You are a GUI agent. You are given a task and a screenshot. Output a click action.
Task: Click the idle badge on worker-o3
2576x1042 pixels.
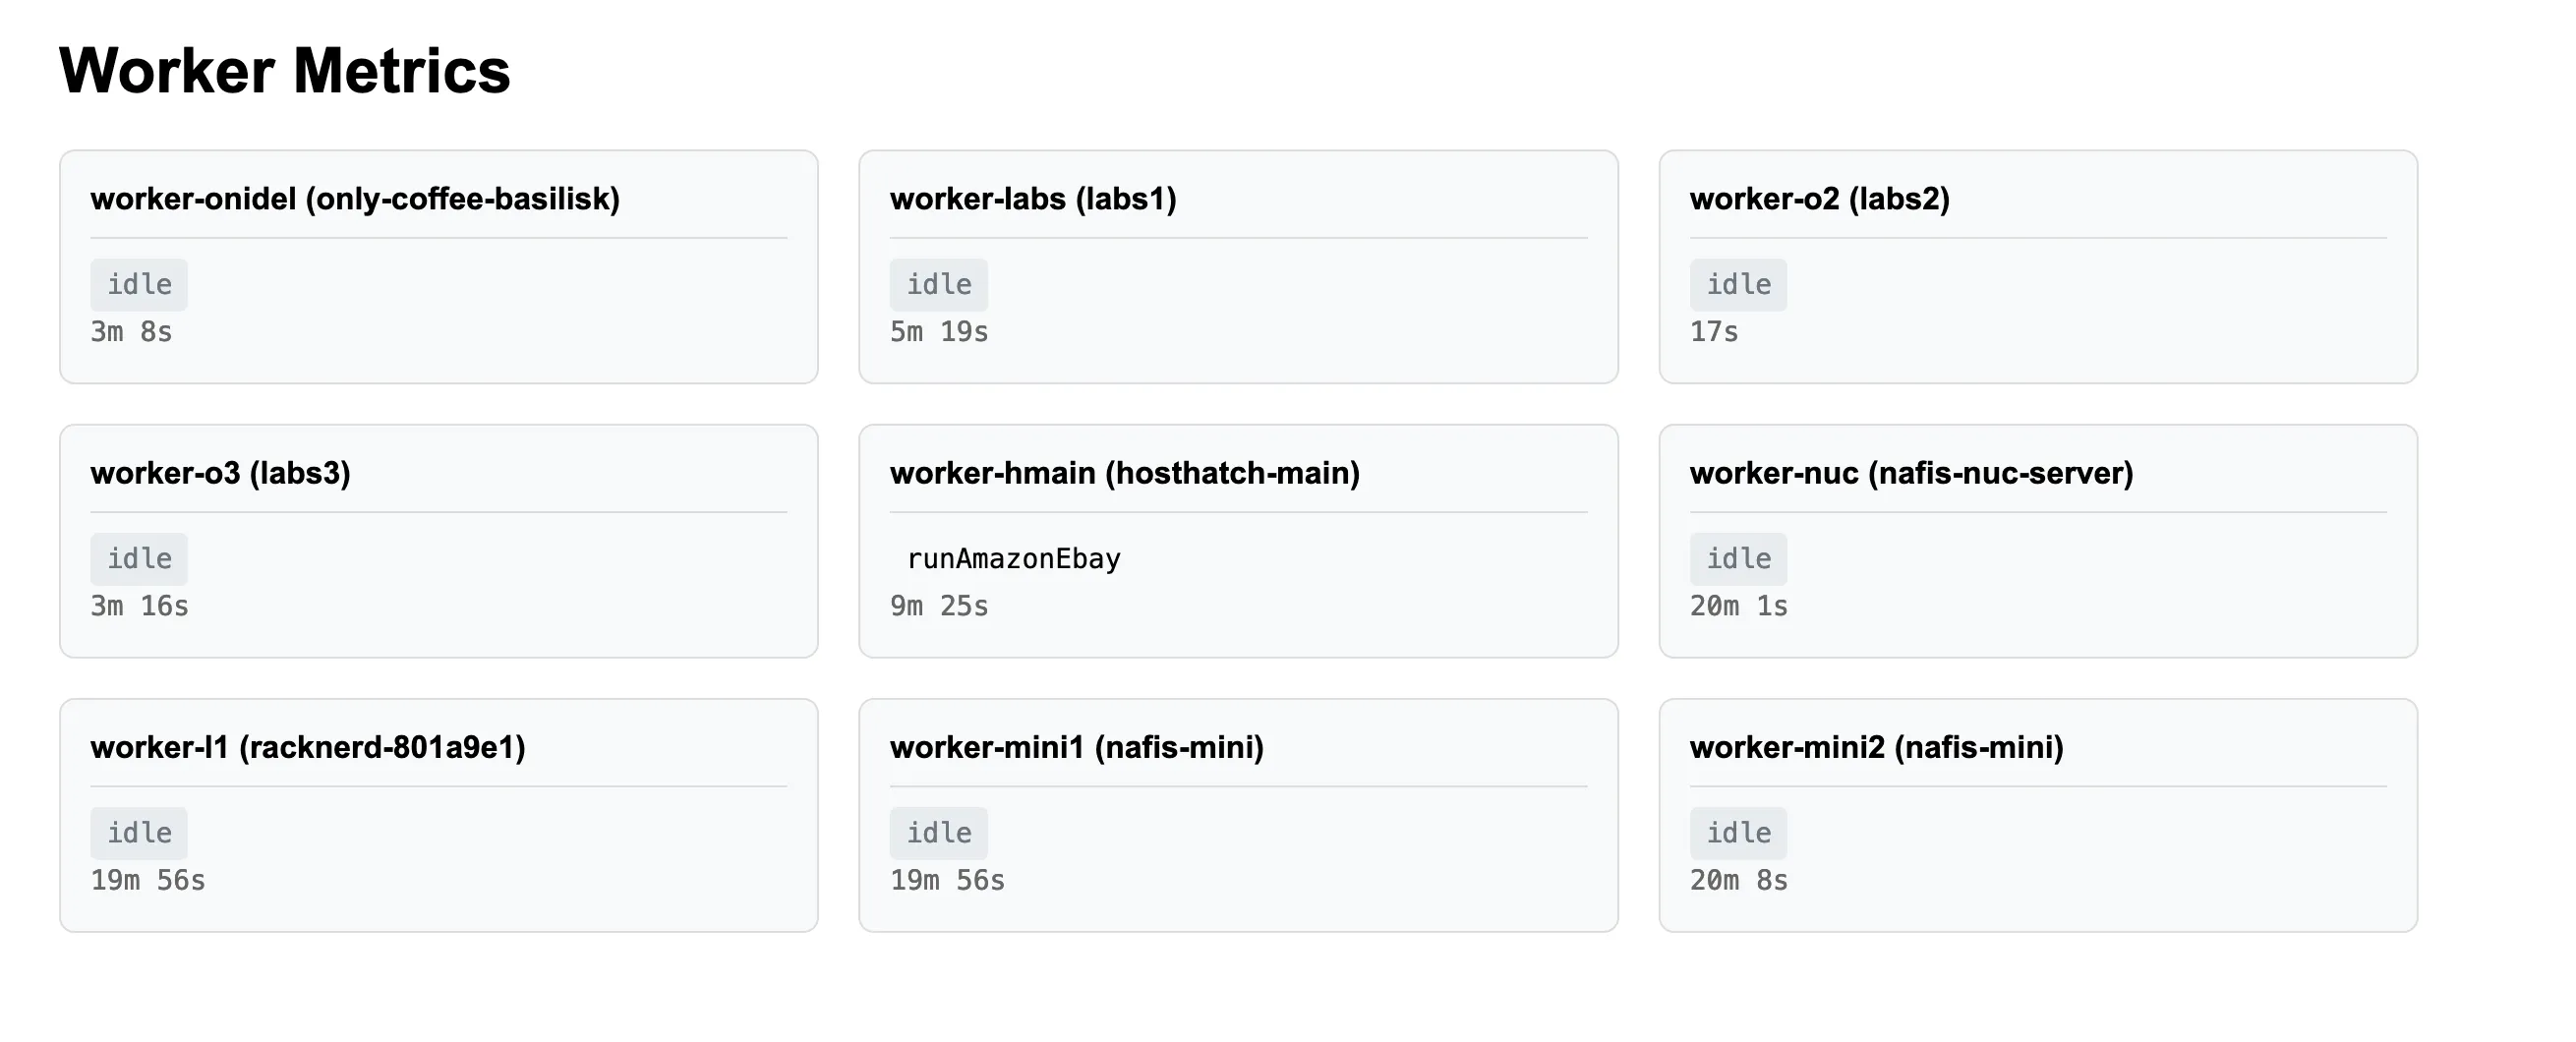138,558
